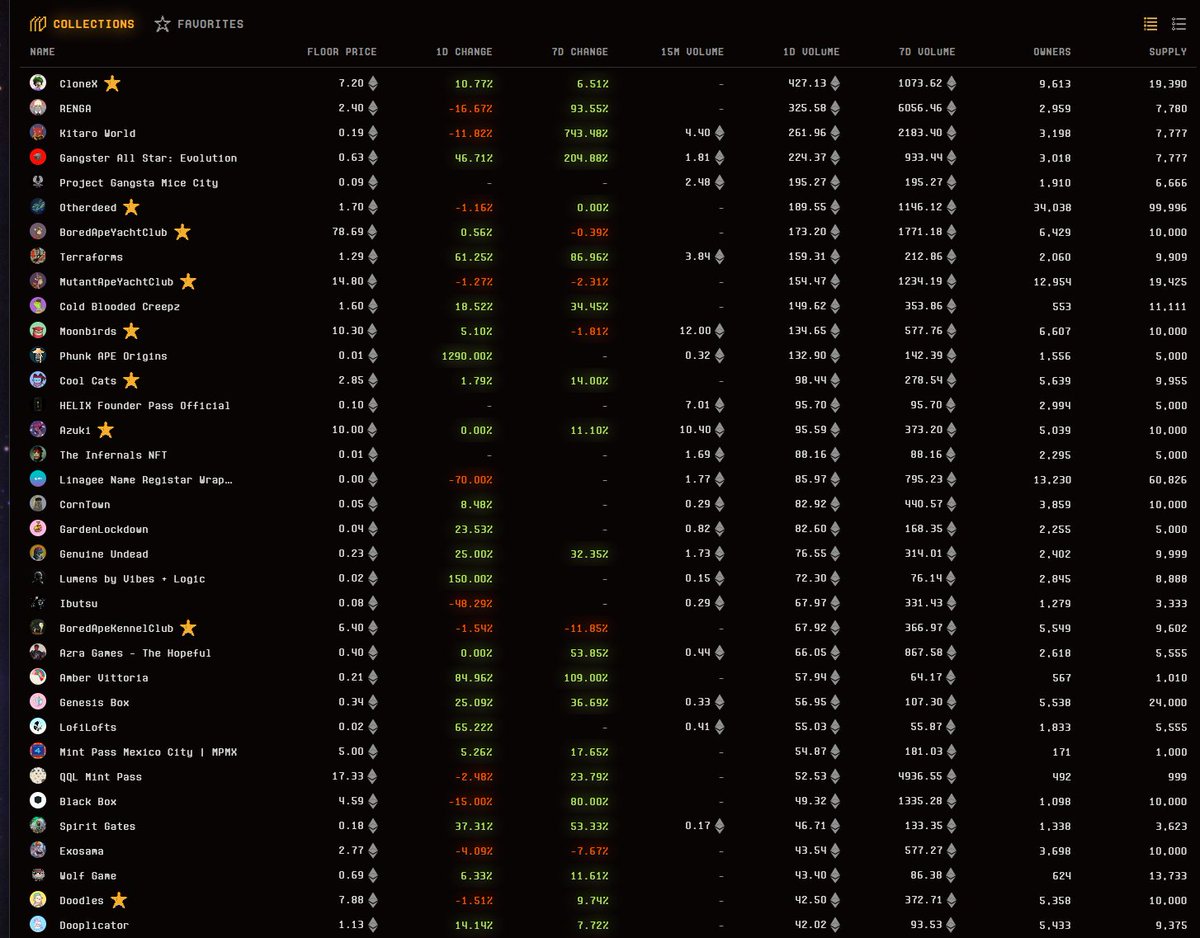Toggle MutantApeYachtClub favorite star

tap(188, 281)
